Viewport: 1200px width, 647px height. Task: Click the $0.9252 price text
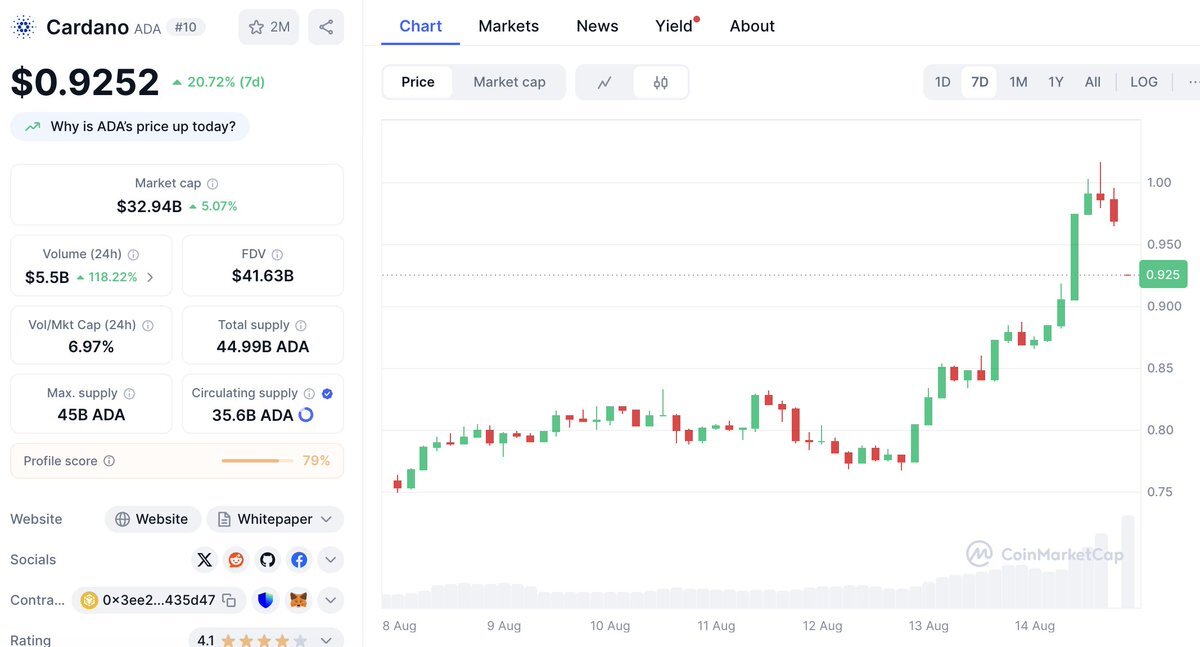85,82
